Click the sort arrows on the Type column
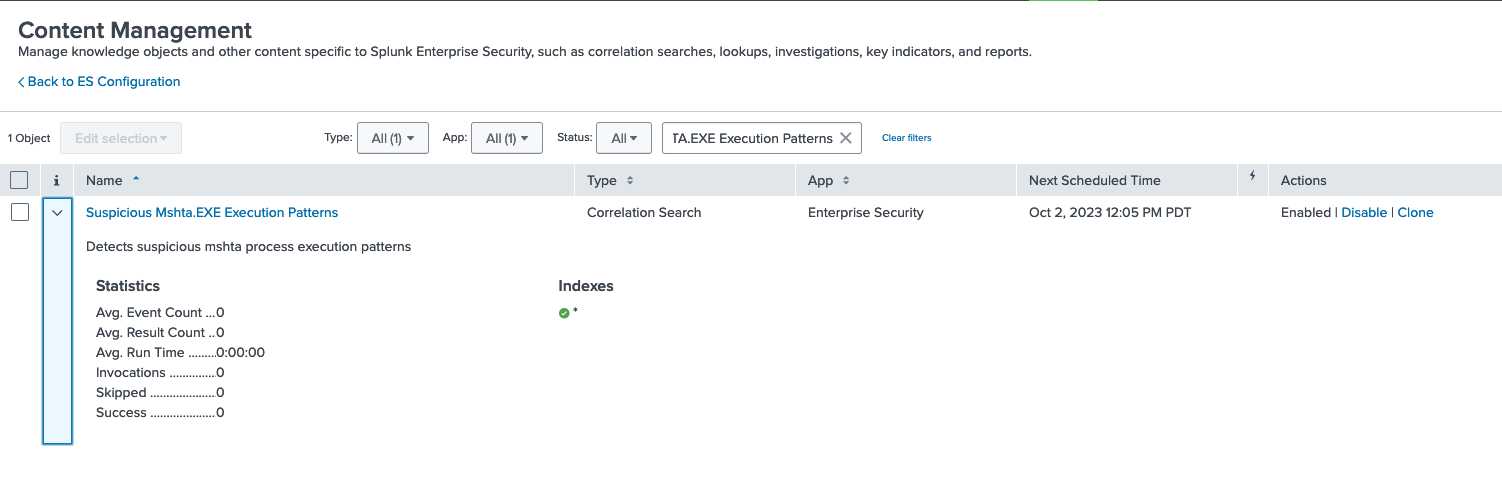Screen dimensions: 1502x483 630,181
